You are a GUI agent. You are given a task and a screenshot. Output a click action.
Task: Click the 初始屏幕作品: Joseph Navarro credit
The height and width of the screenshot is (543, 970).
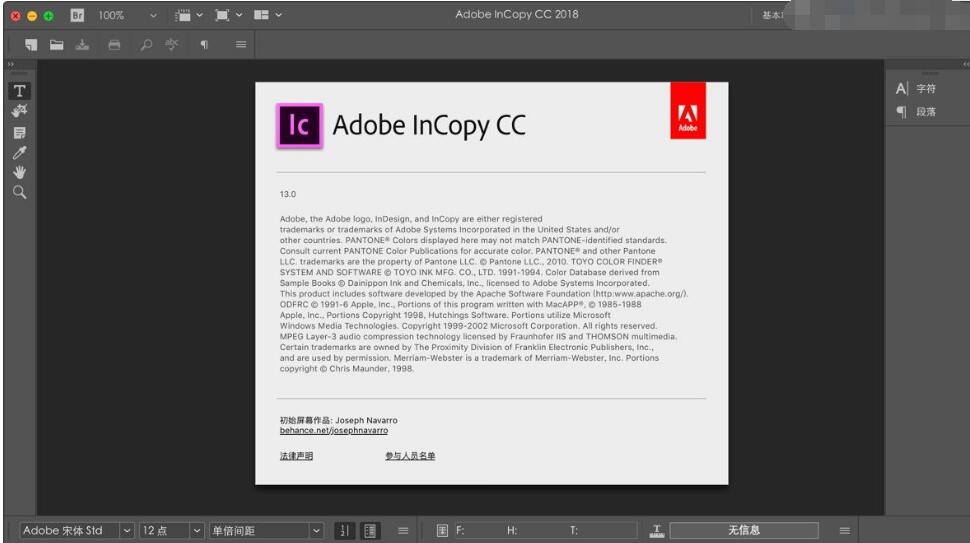[x=338, y=420]
